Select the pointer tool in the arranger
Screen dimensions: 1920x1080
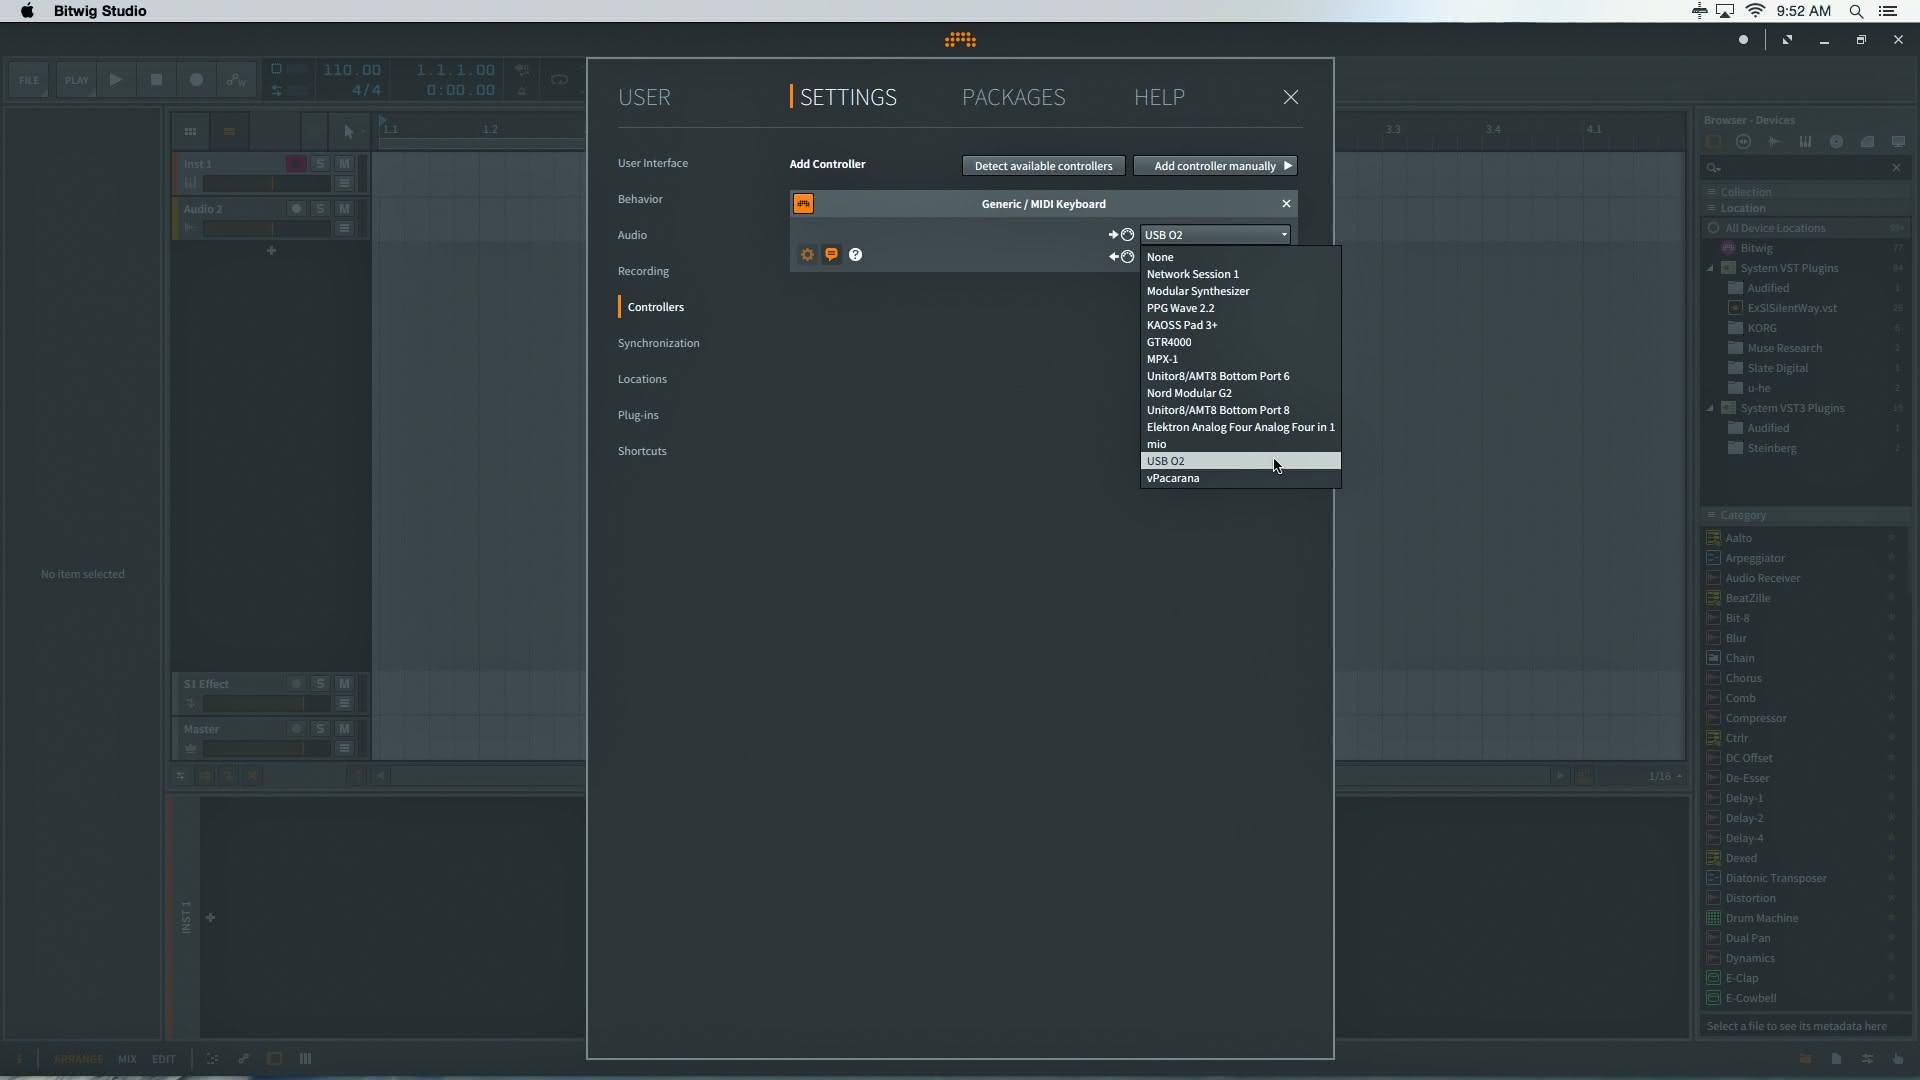[348, 131]
